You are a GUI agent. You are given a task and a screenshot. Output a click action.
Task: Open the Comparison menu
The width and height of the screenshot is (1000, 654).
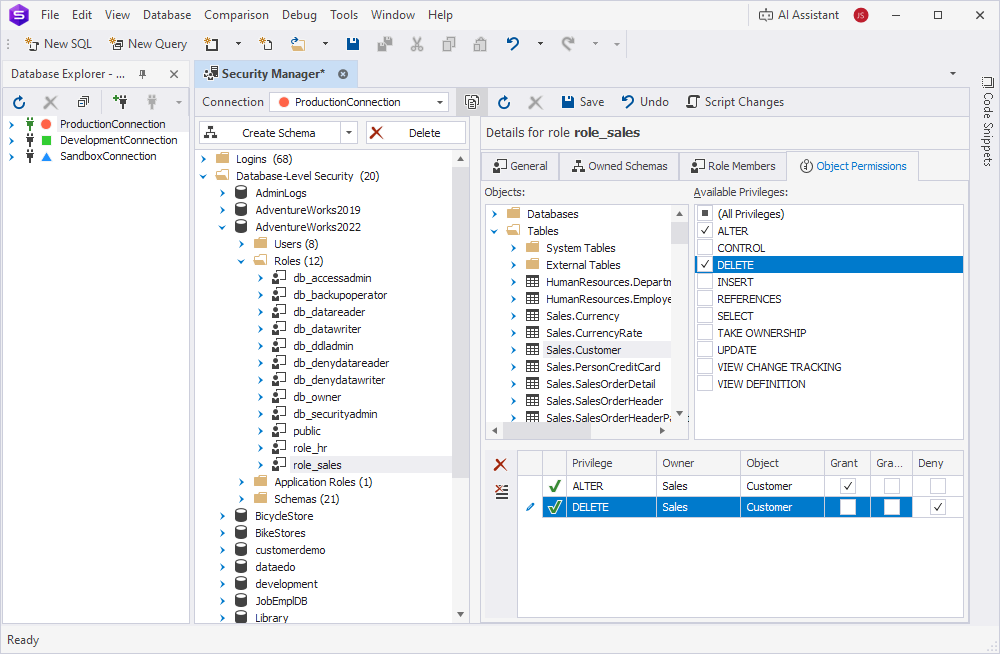[236, 14]
